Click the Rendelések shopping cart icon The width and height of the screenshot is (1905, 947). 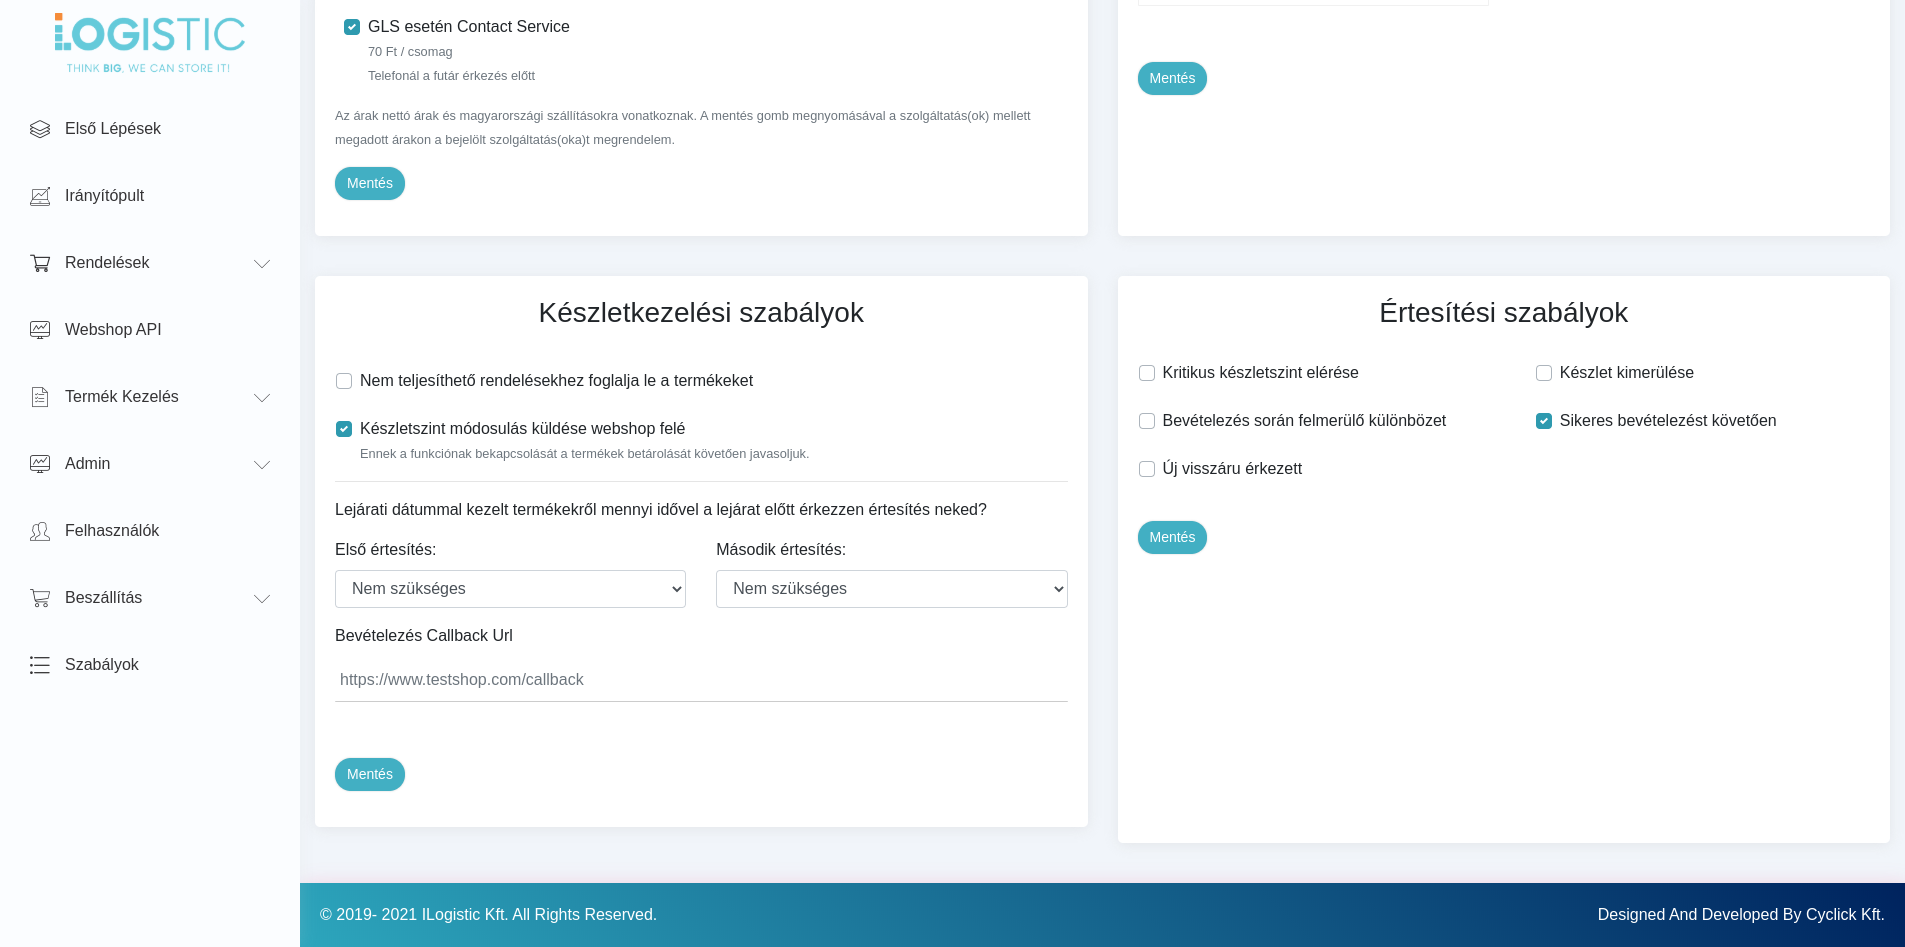click(40, 263)
